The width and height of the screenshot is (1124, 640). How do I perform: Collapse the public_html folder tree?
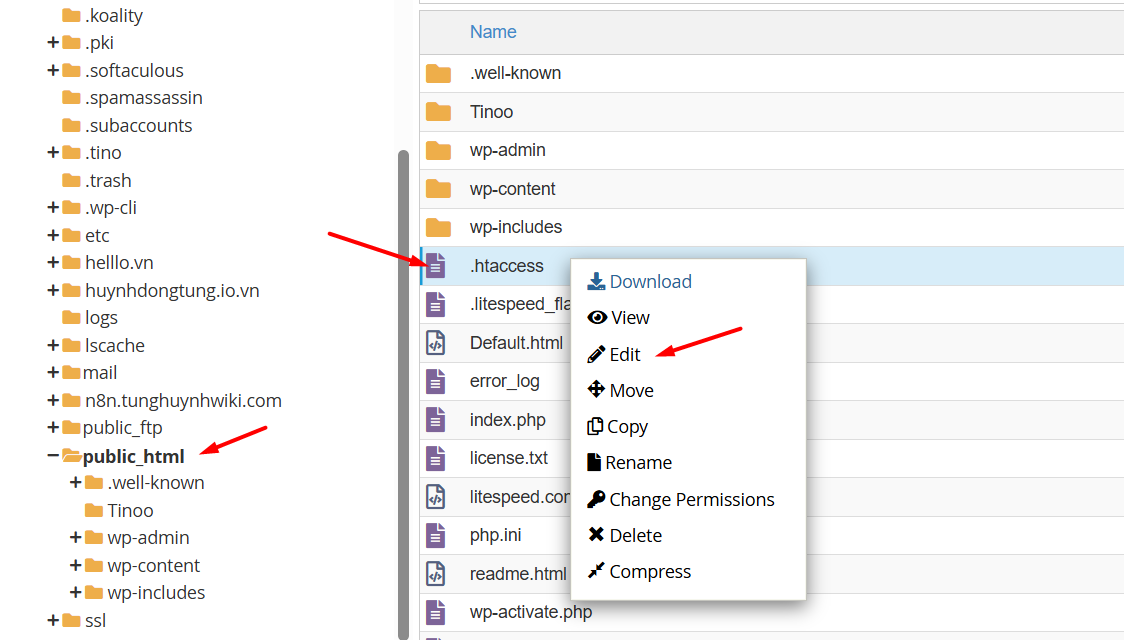tap(53, 456)
